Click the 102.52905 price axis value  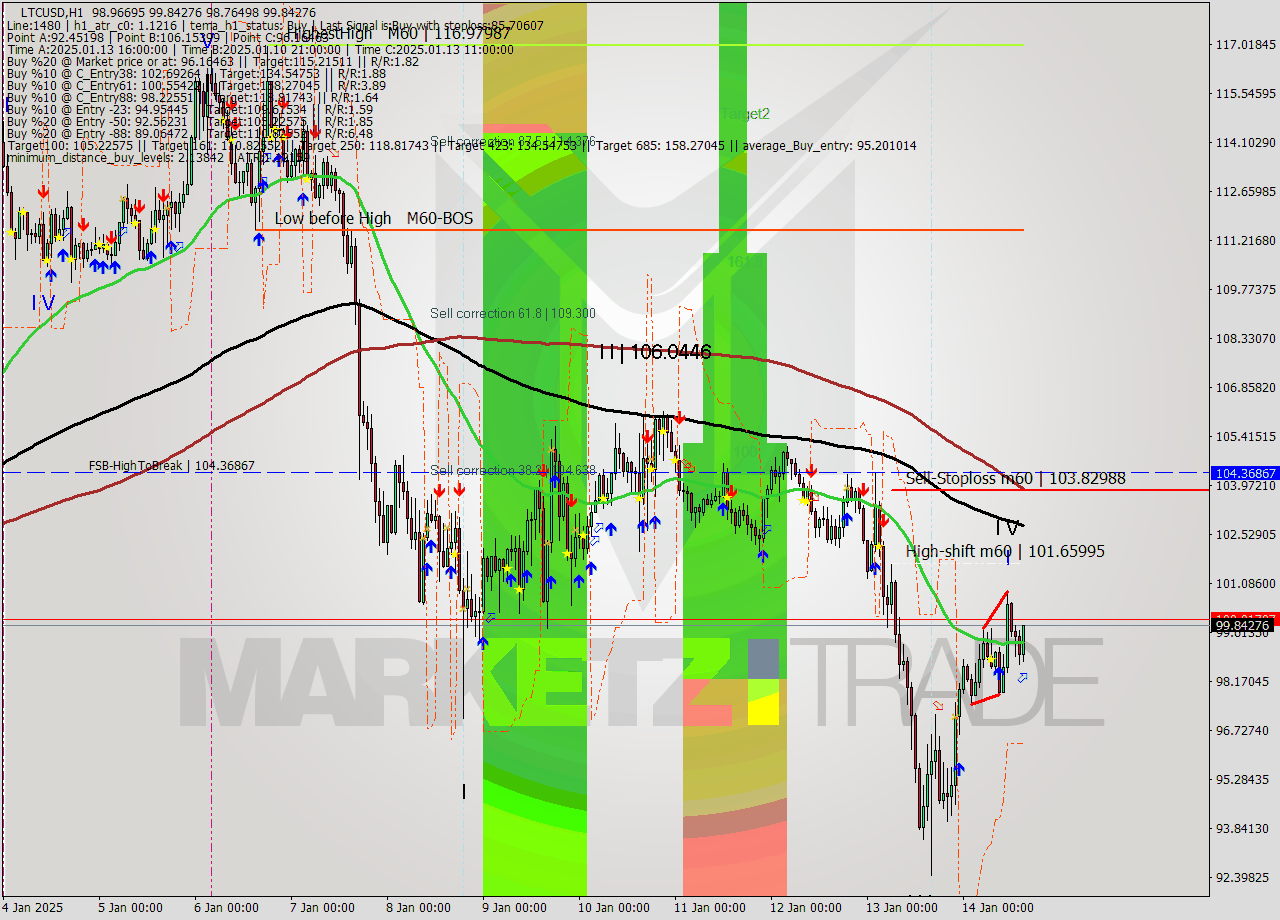(x=1245, y=534)
